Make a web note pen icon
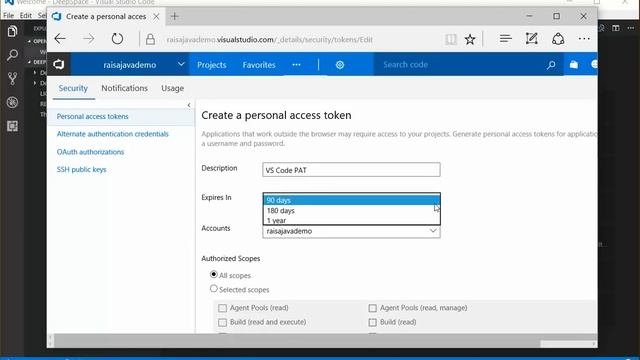The width and height of the screenshot is (640, 360). point(531,39)
